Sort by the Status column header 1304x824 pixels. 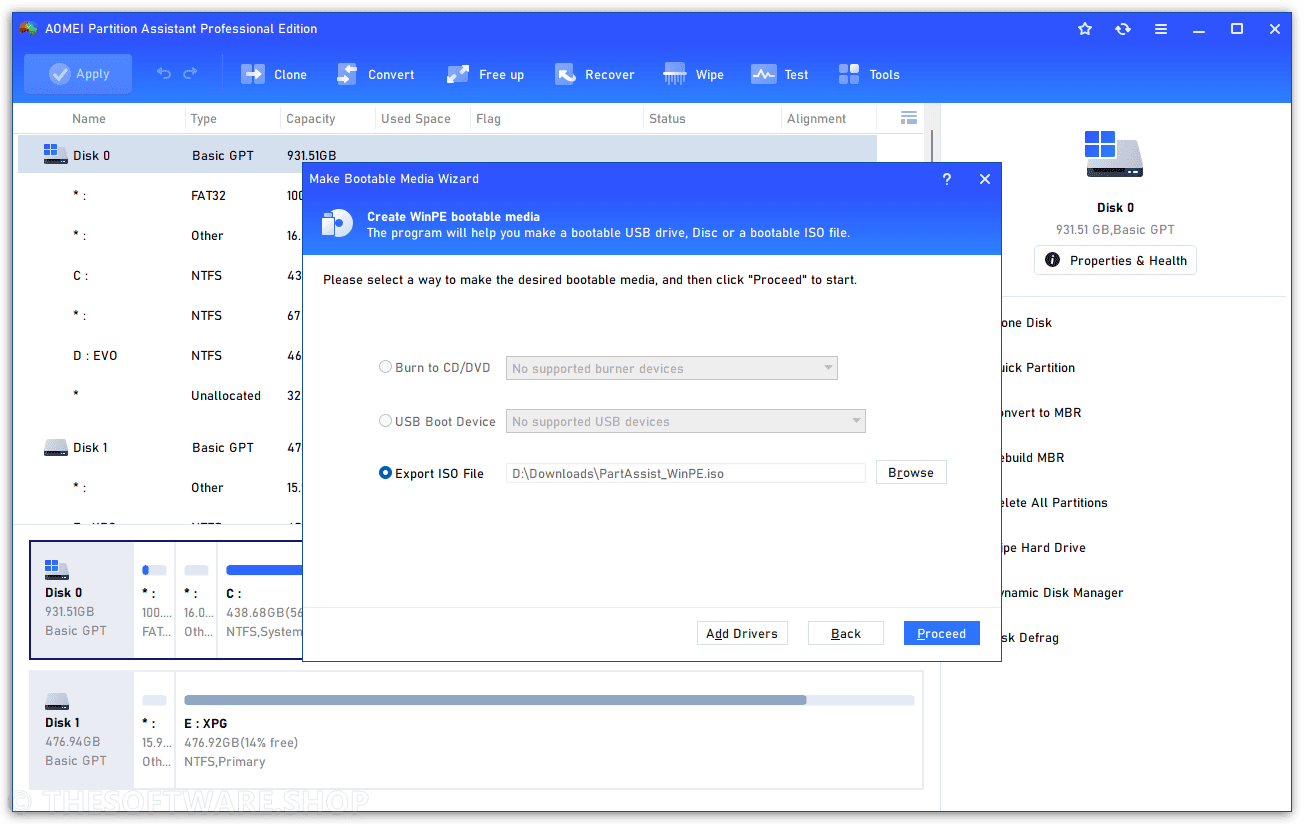(667, 118)
